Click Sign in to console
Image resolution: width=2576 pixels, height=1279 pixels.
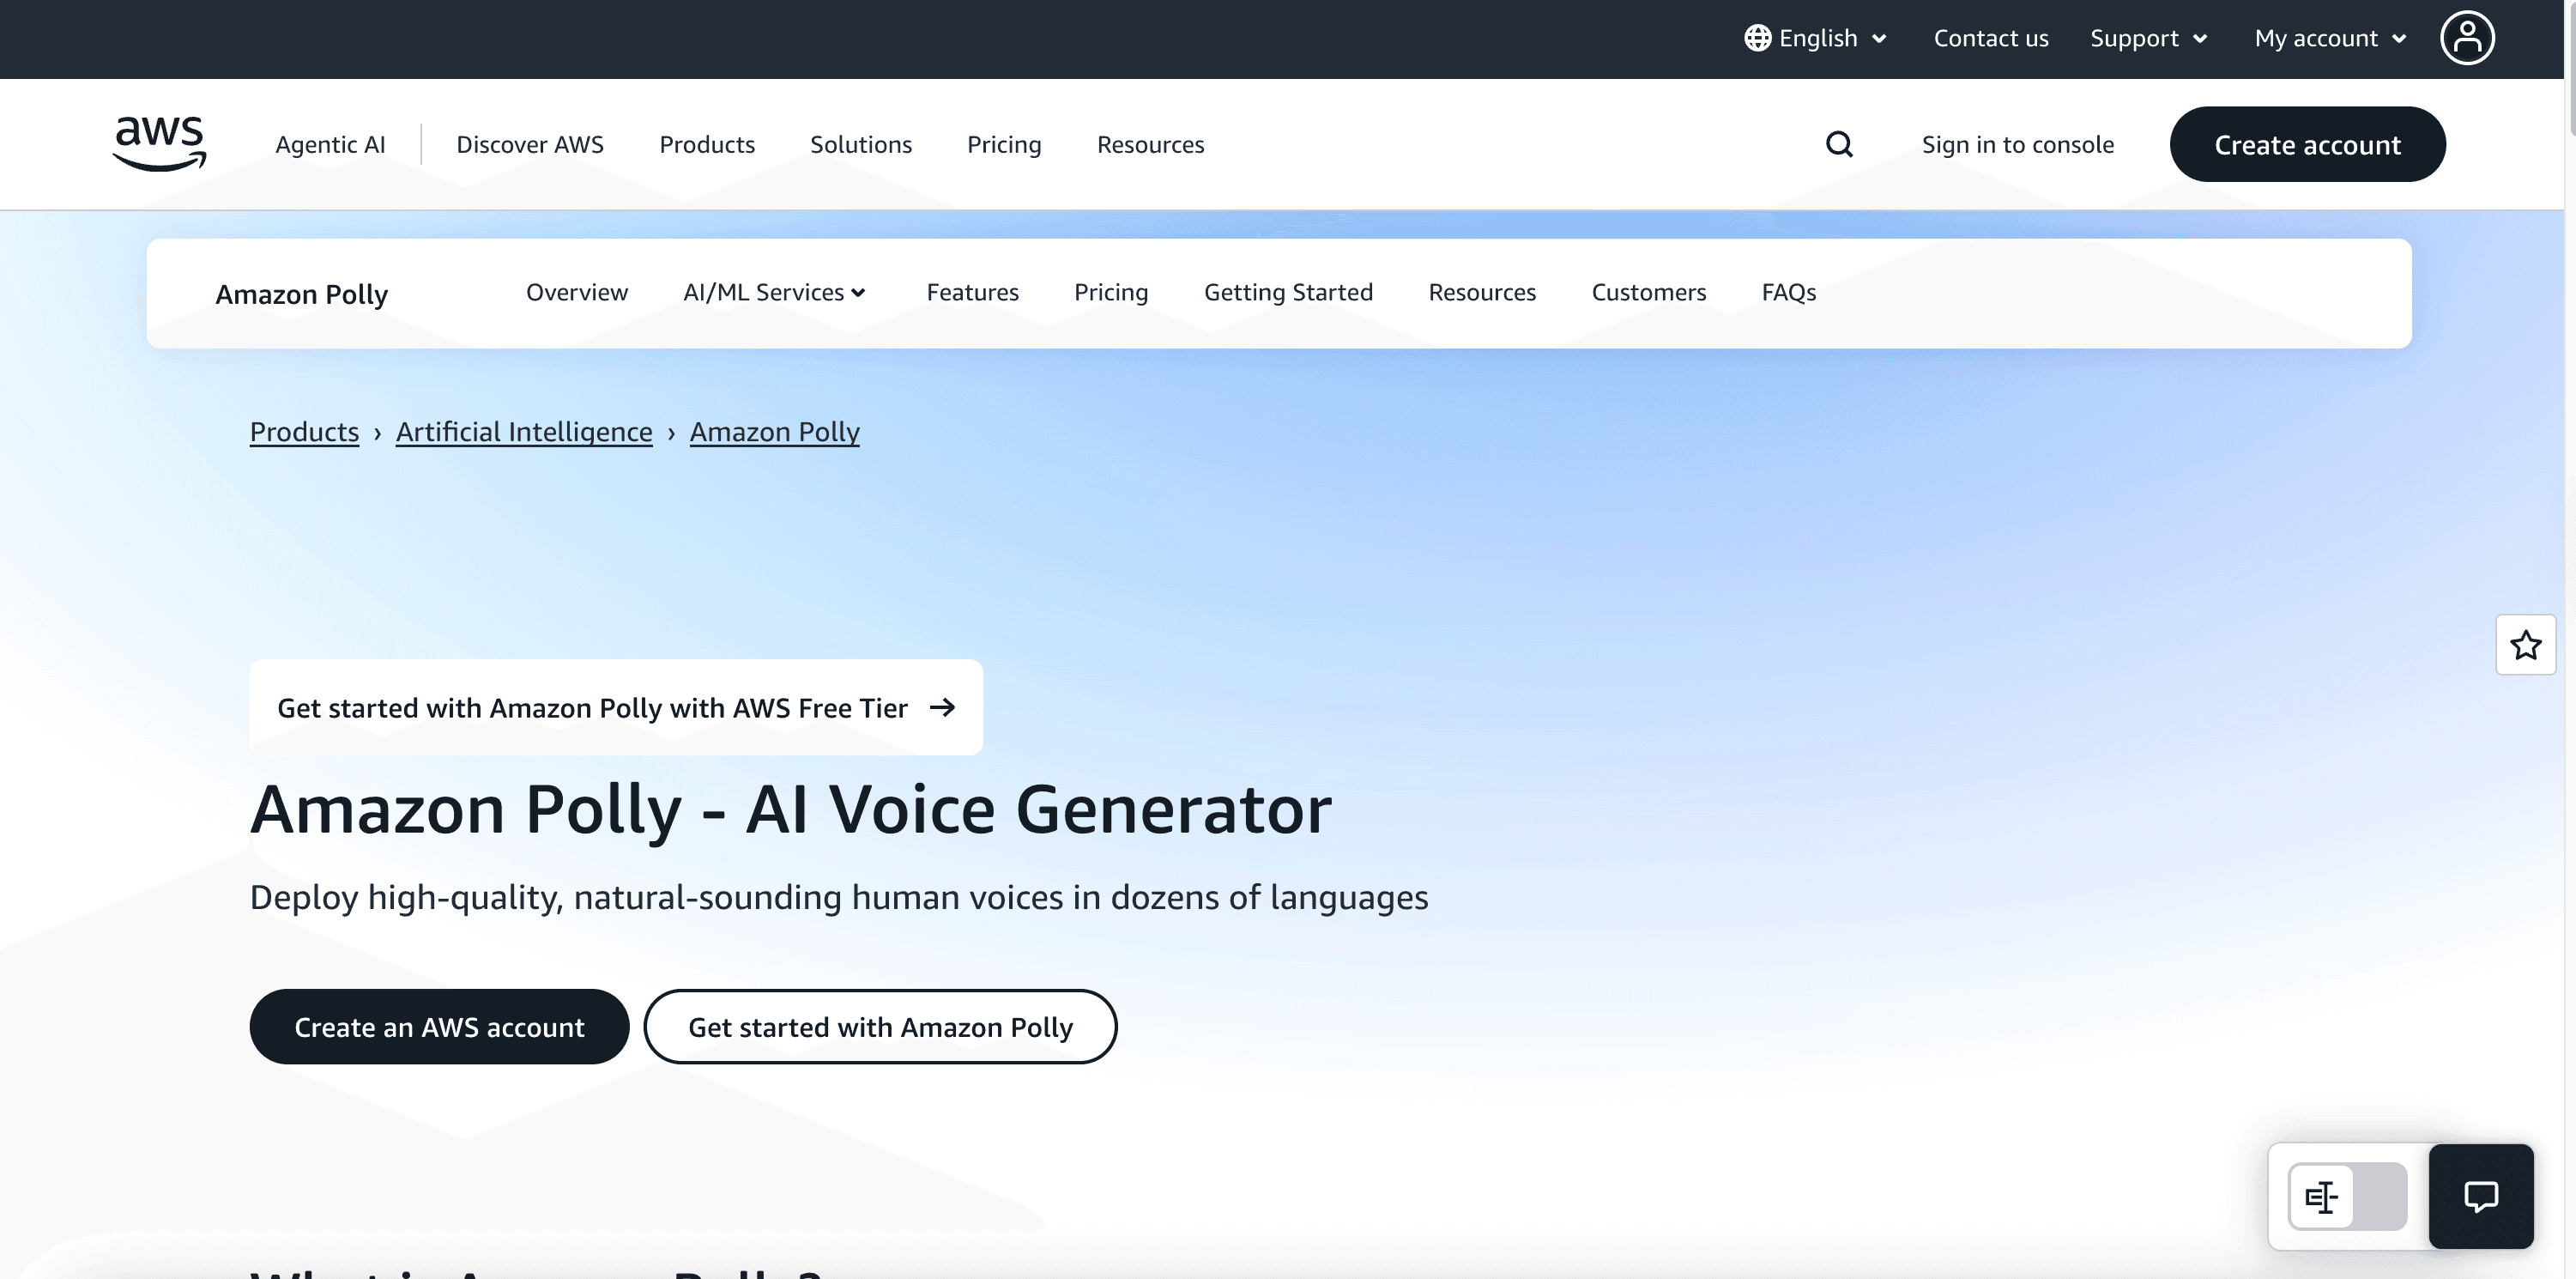(x=2018, y=145)
